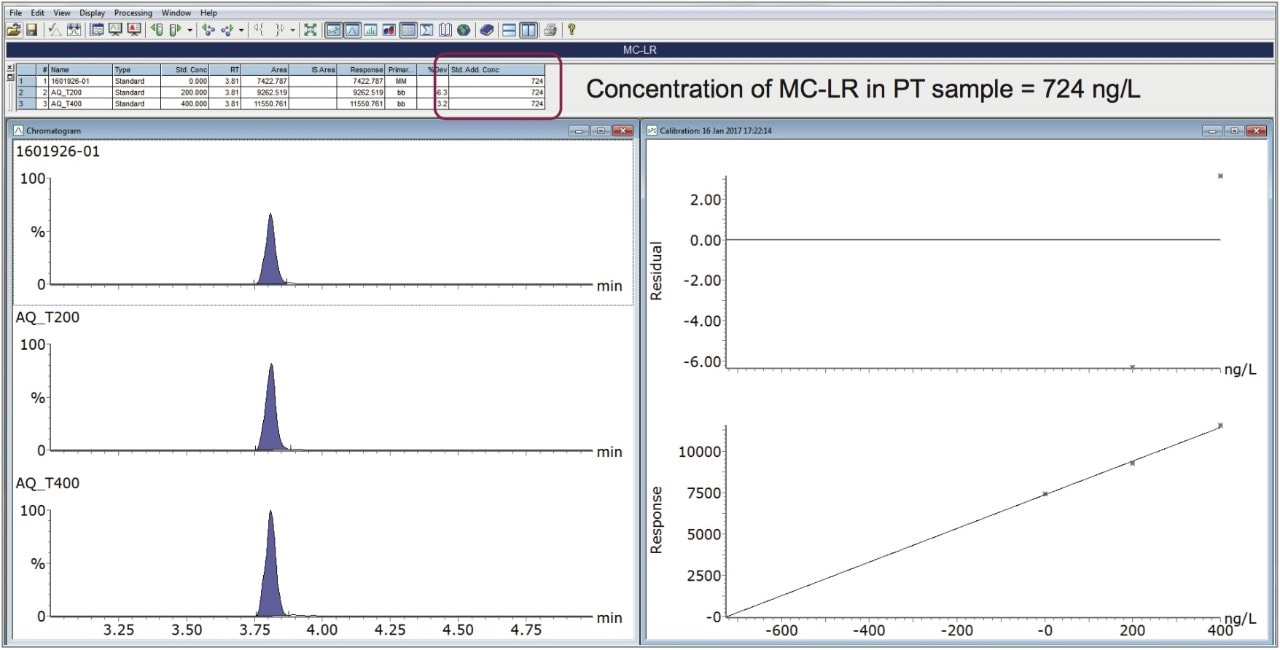
Task: Click the green zoom-to-fit arrows icon
Action: [310, 30]
